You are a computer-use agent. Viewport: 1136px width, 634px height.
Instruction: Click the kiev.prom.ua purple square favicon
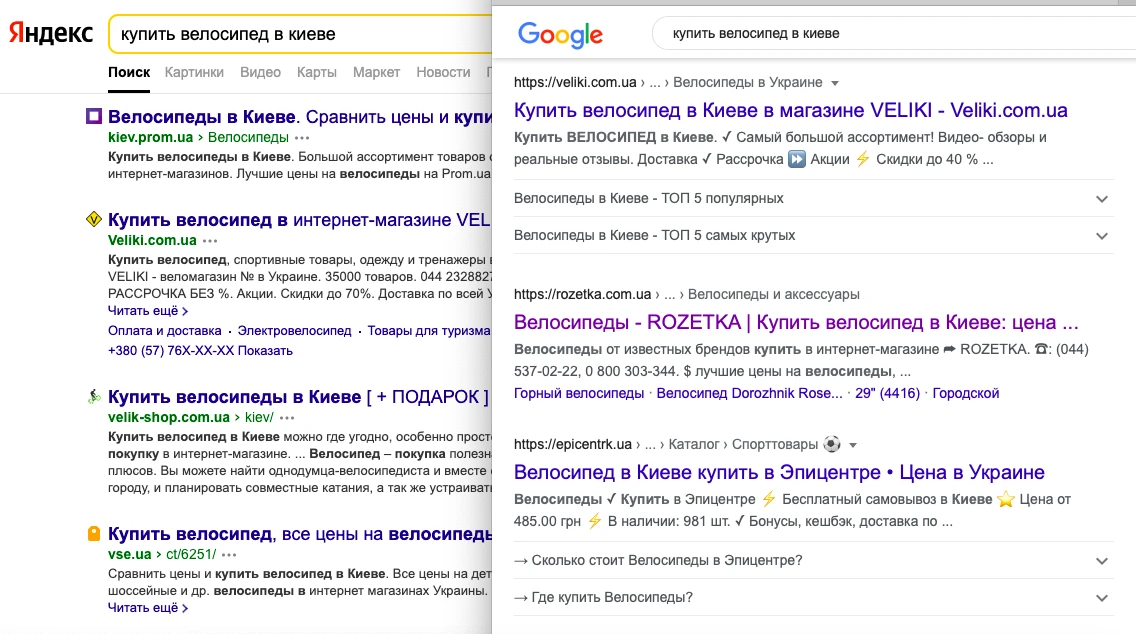pyautogui.click(x=93, y=116)
